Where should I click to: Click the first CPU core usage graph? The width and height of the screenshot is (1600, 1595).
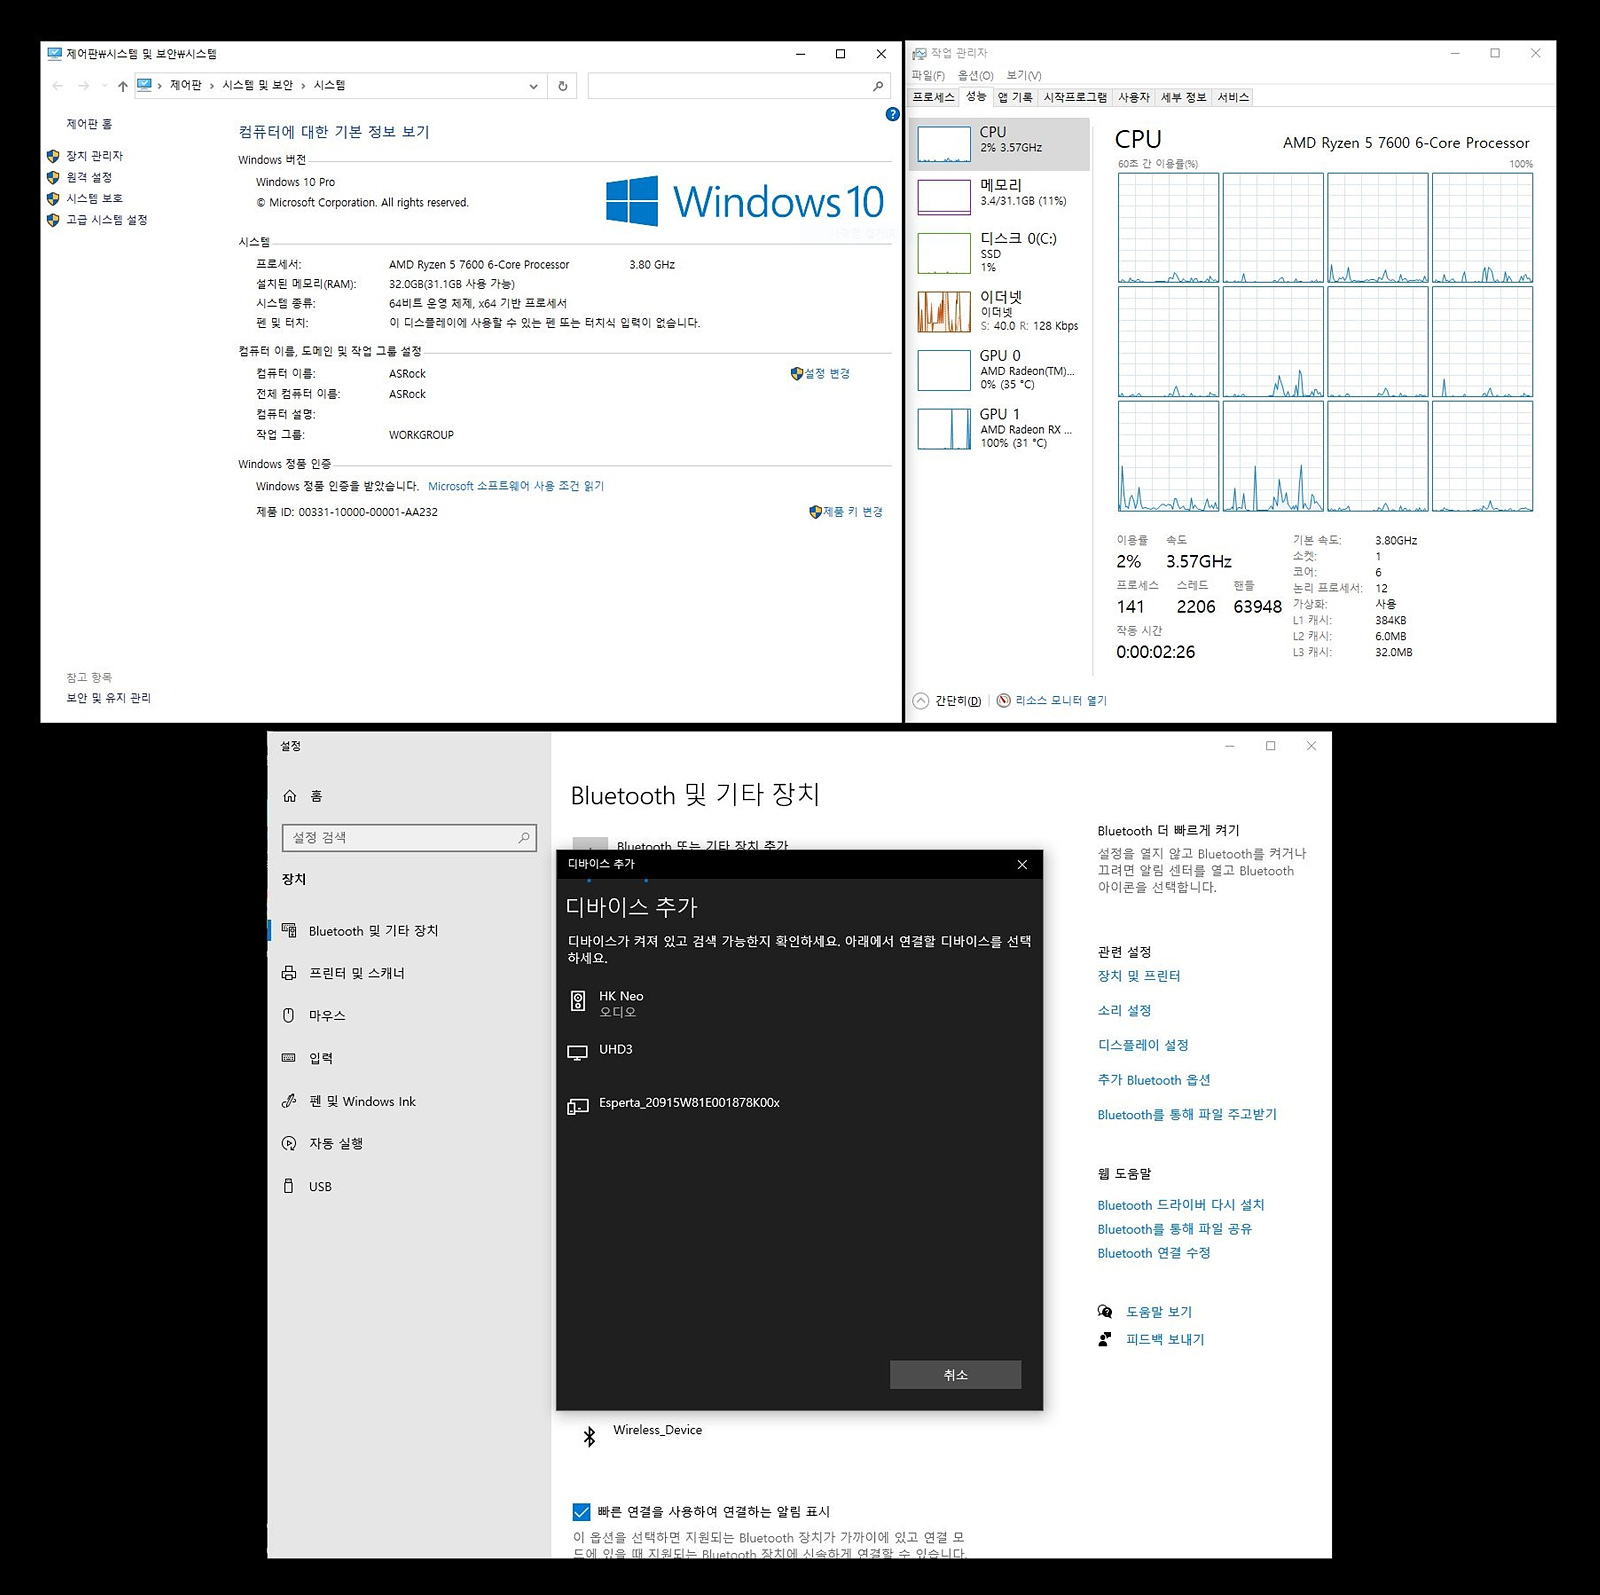click(1168, 228)
